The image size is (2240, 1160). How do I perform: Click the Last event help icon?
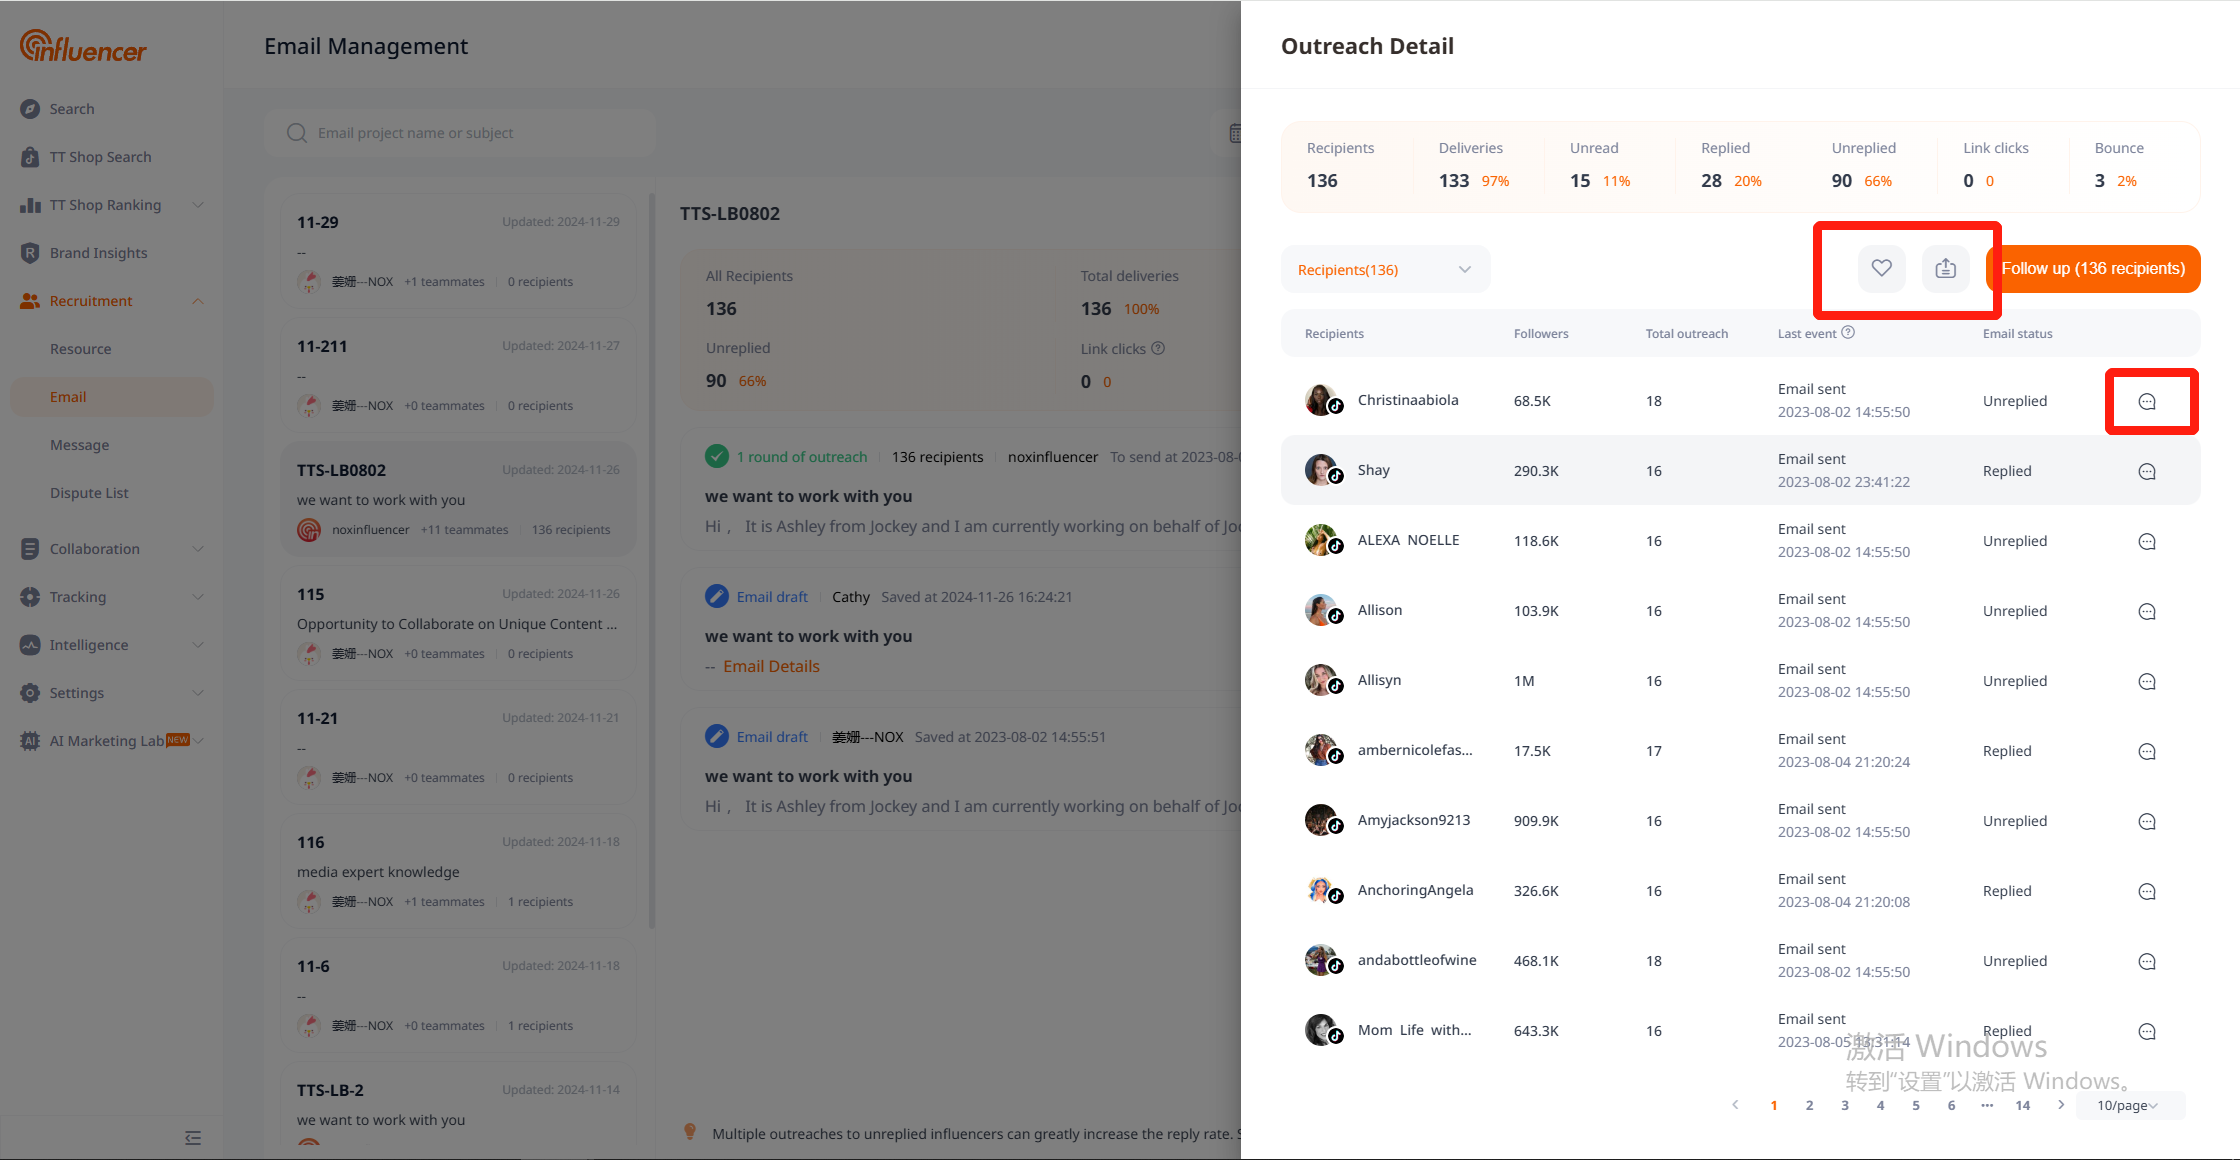(1848, 333)
